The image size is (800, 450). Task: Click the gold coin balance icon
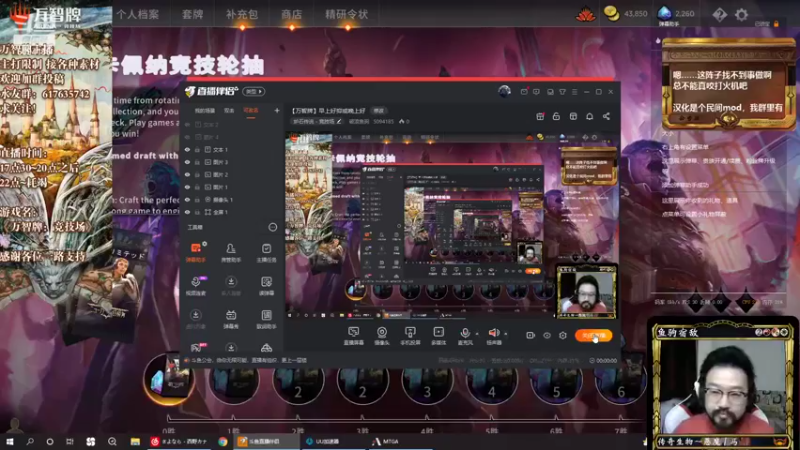click(x=611, y=14)
